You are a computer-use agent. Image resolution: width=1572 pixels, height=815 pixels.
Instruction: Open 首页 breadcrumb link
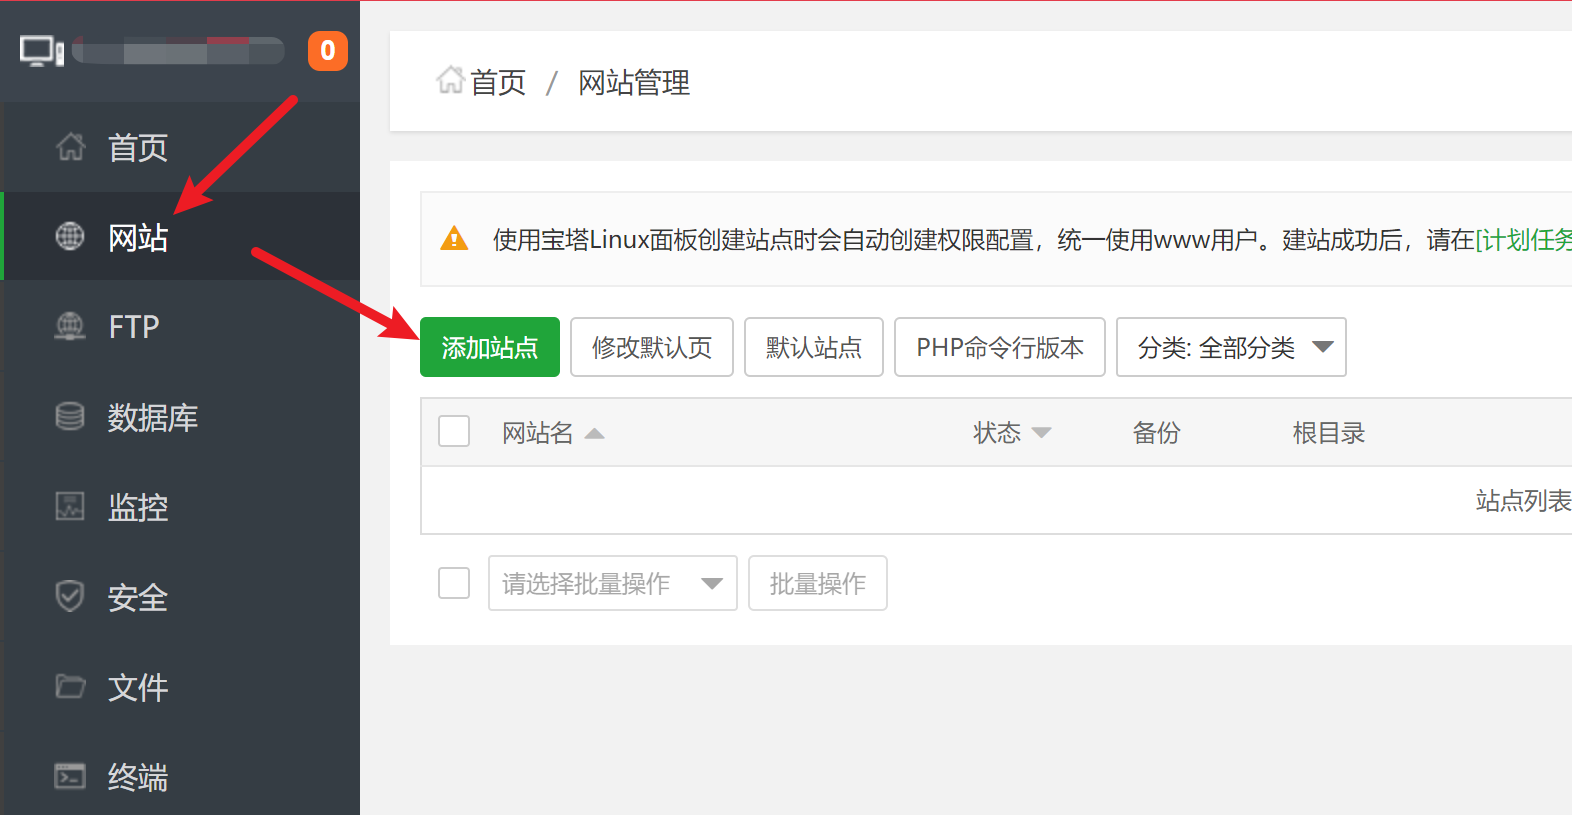tap(497, 82)
